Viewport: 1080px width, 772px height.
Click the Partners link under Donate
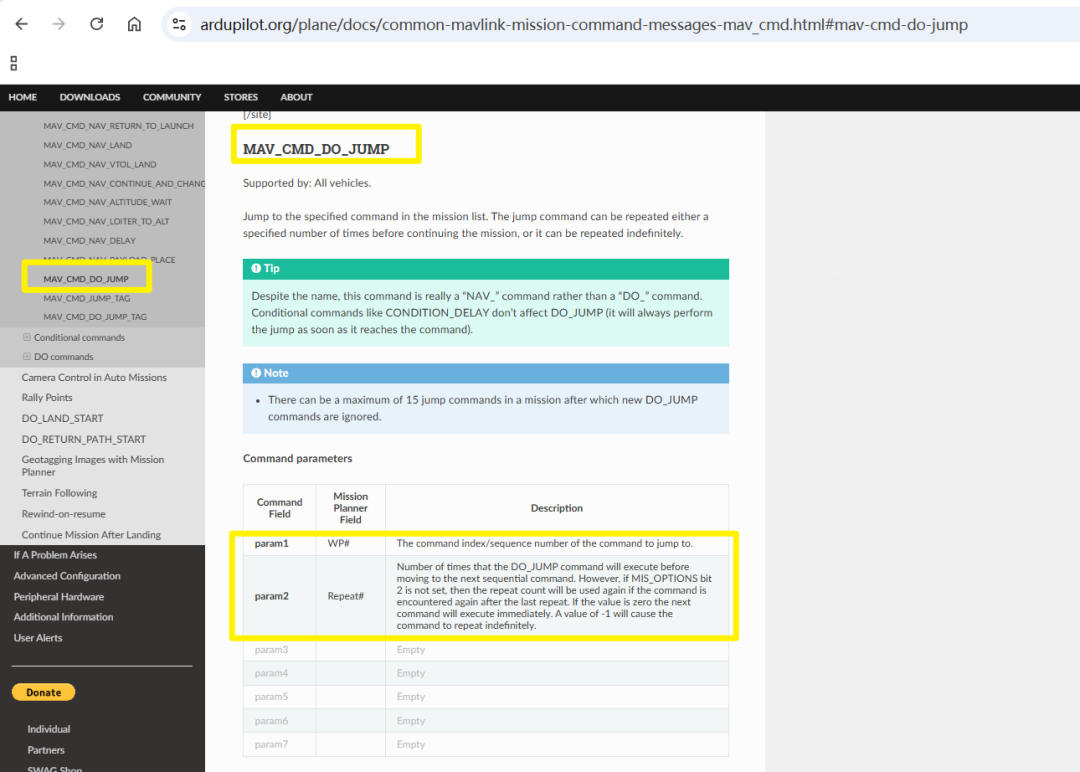45,750
